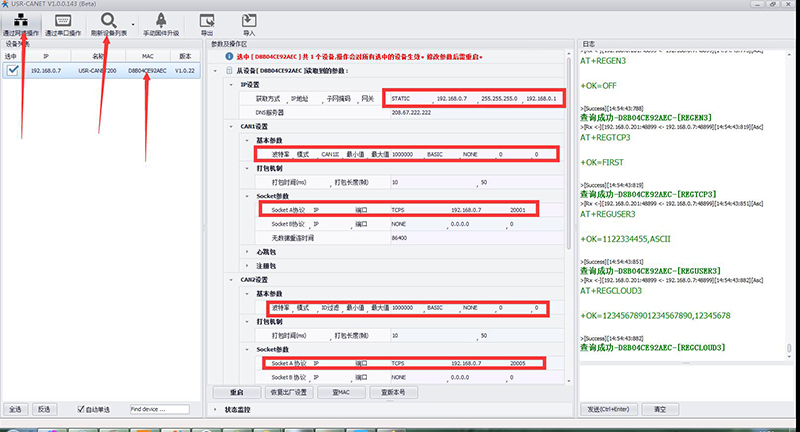Click the 发送(Ctrl+Enter) send button
Viewport: 800px width, 432px height.
[x=608, y=409]
